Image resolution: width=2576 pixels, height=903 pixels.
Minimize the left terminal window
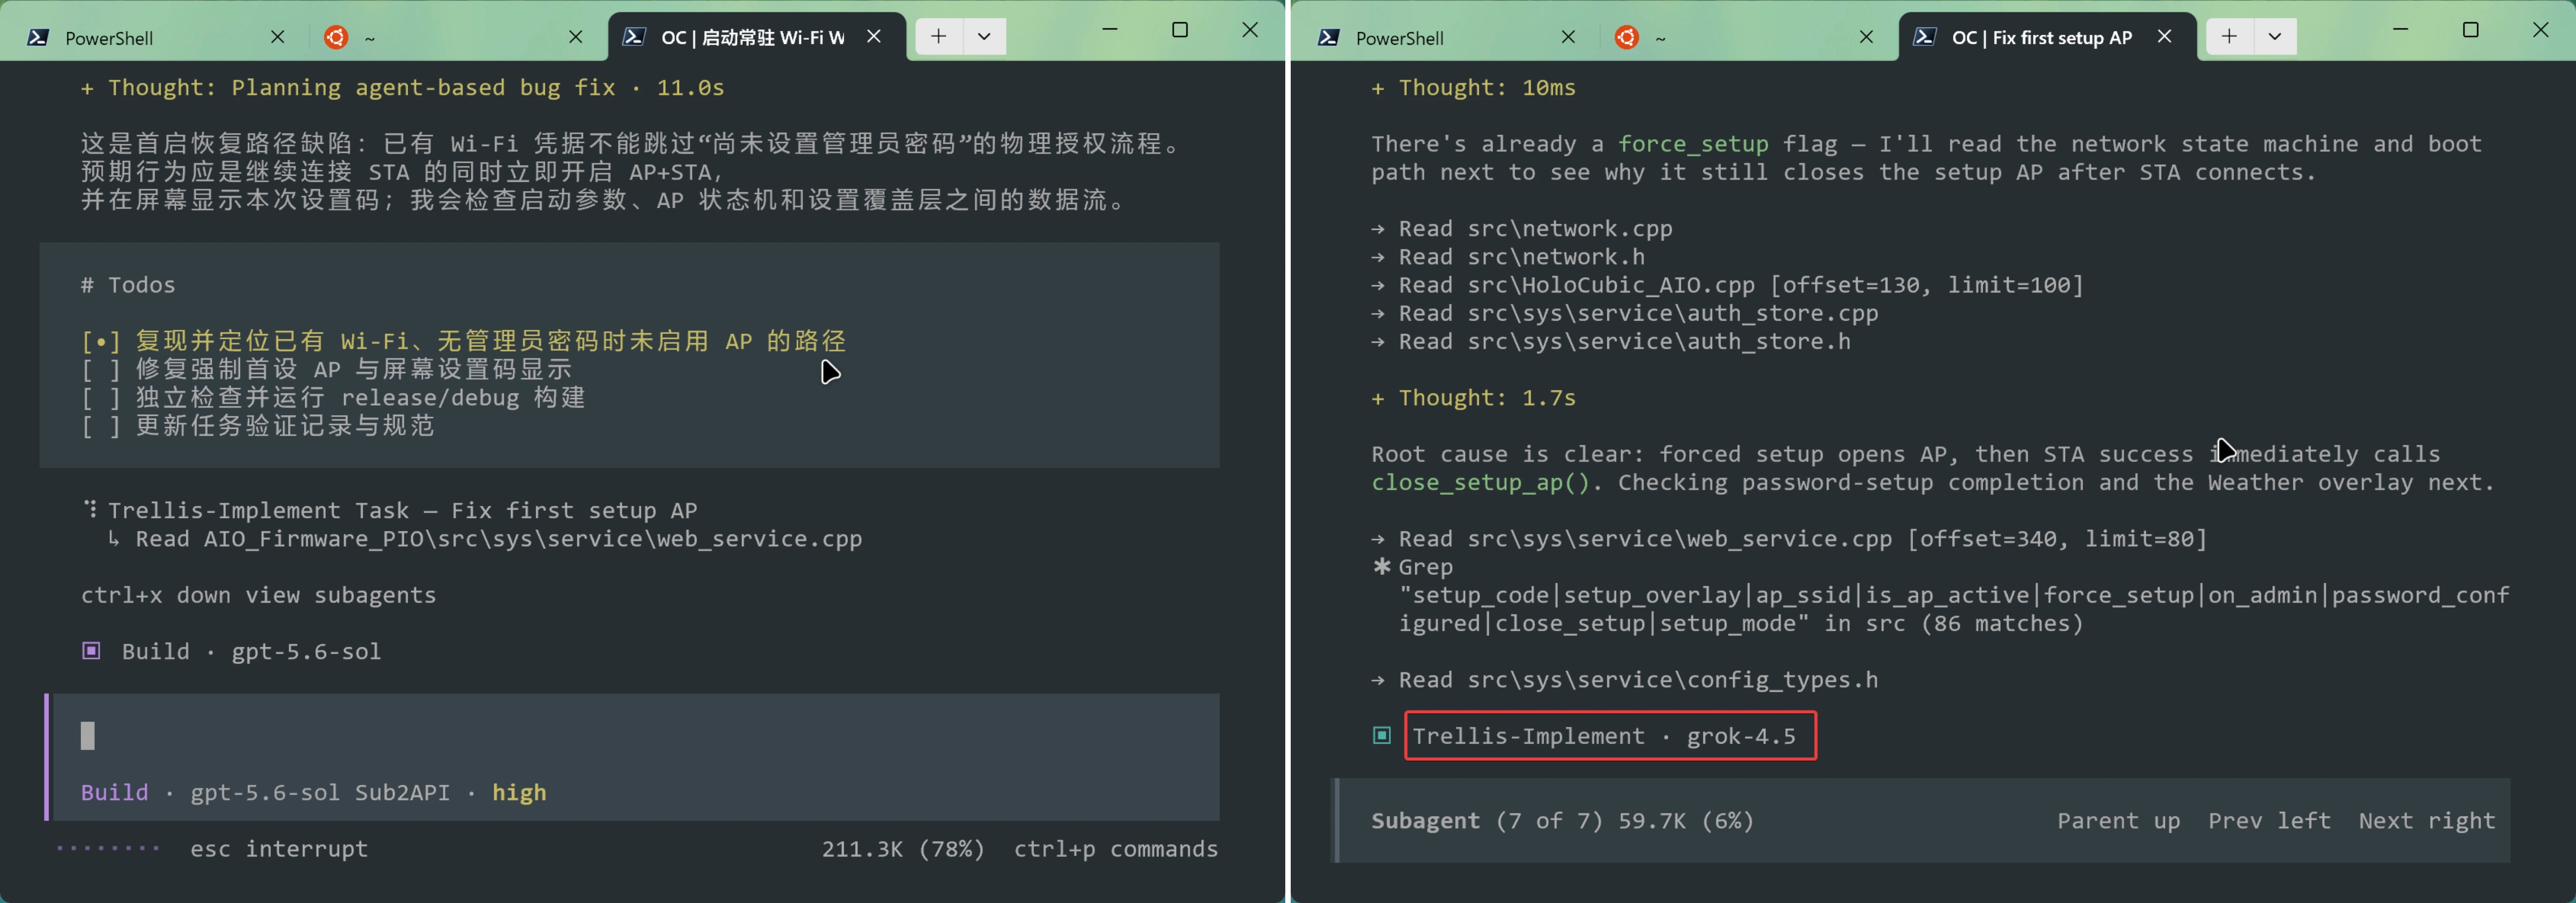coord(1110,30)
